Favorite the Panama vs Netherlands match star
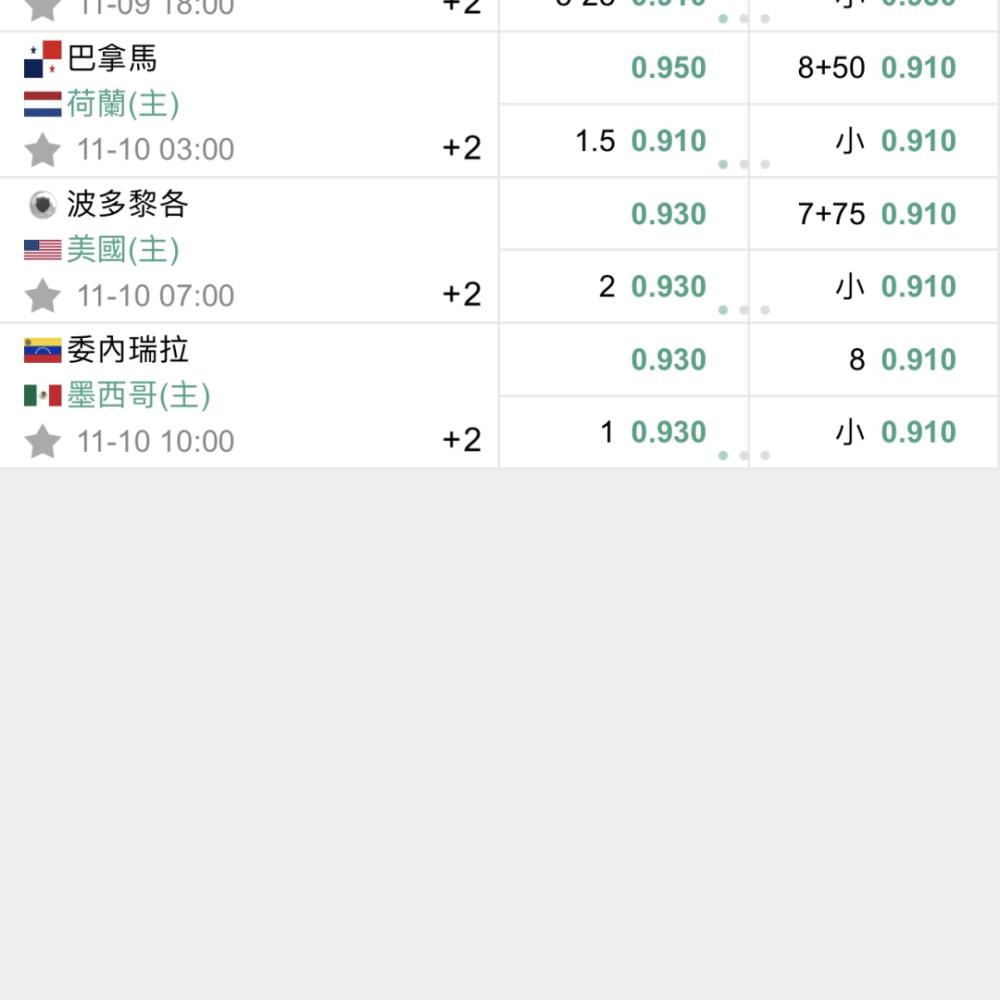The image size is (1000, 1000). click(x=43, y=150)
